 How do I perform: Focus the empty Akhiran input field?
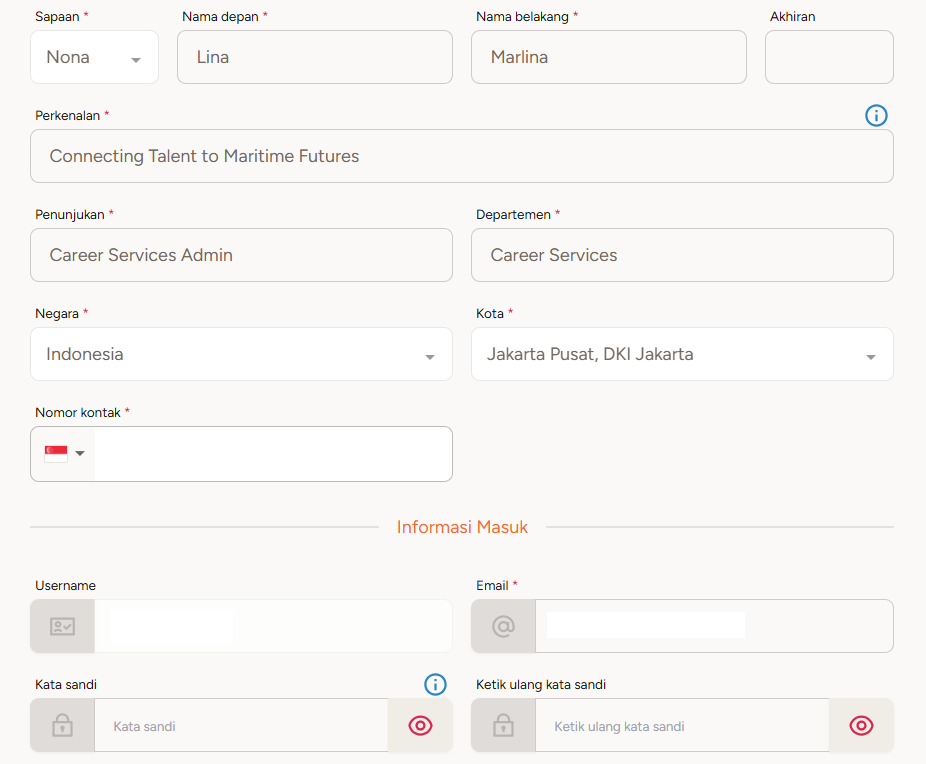tap(828, 58)
